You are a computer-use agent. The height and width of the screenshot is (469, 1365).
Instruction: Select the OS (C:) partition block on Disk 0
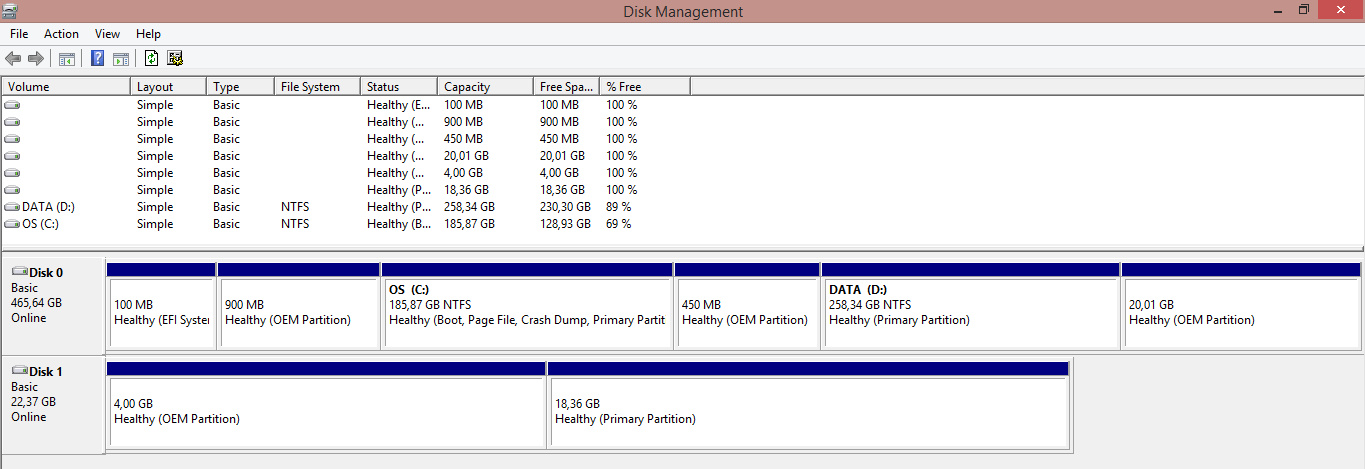(526, 312)
